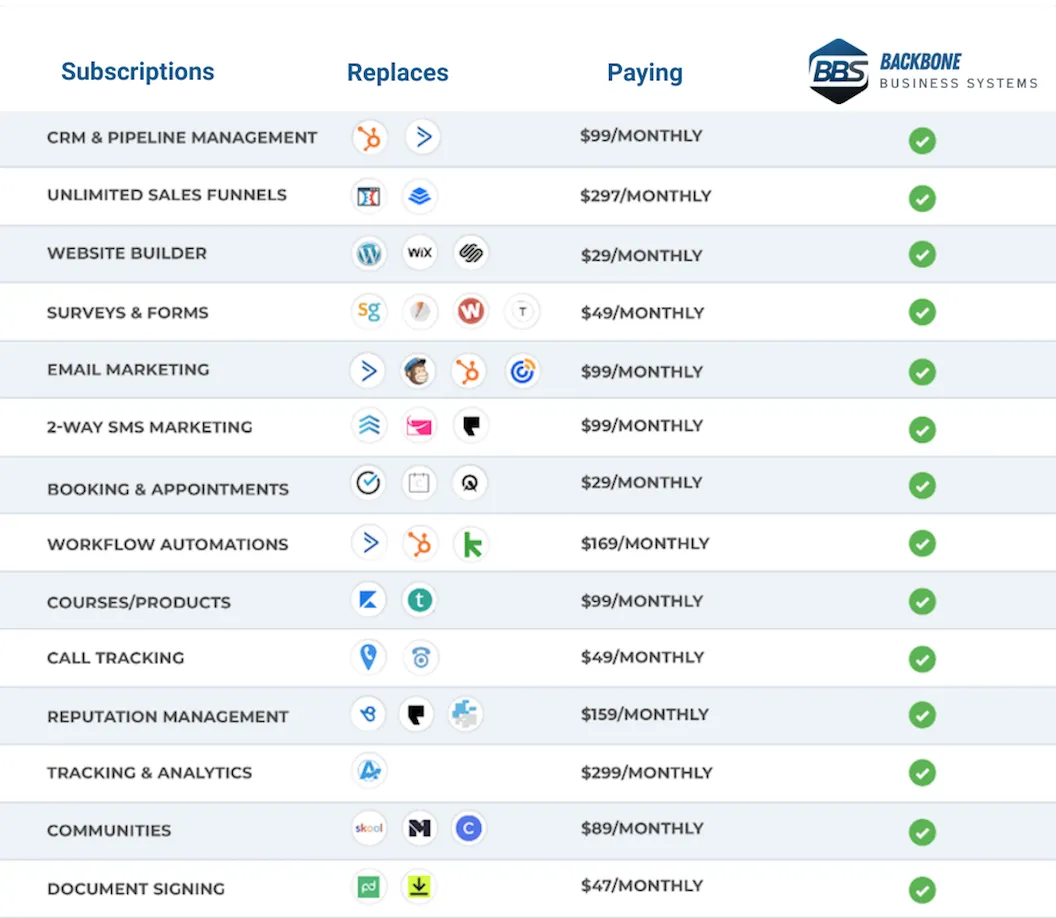
Task: Click the blue A icon in Tracking & Analytics row
Action: (x=370, y=771)
